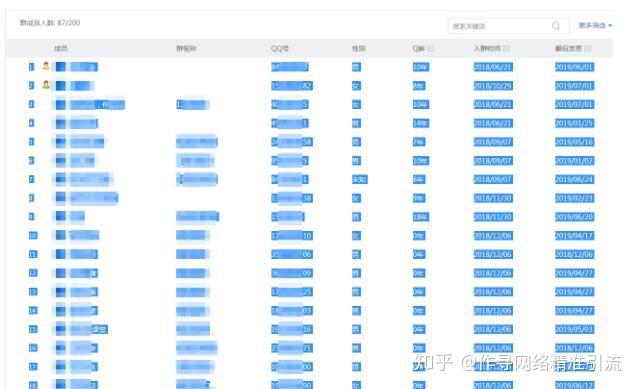Viewport: 638px width, 389px height.
Task: Click the 2019/06/01 last-spoke date in row 1
Action: [x=574, y=67]
